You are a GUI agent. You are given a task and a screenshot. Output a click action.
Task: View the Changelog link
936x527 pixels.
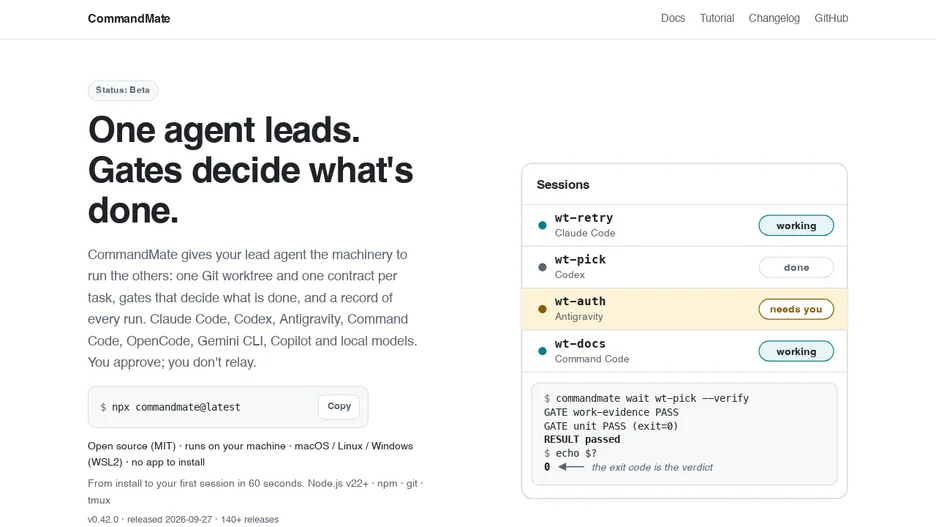tap(774, 18)
